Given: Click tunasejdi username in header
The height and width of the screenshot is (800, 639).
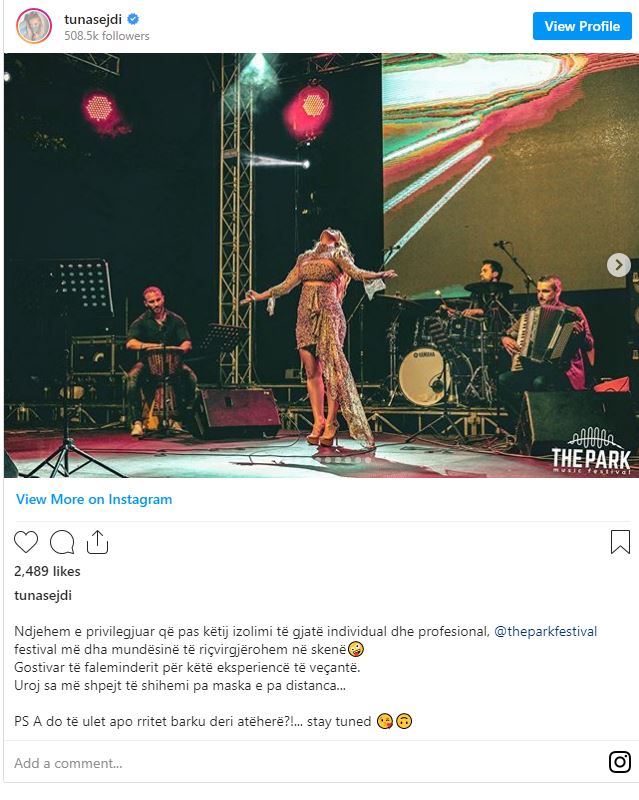Looking at the screenshot, I should (x=93, y=19).
